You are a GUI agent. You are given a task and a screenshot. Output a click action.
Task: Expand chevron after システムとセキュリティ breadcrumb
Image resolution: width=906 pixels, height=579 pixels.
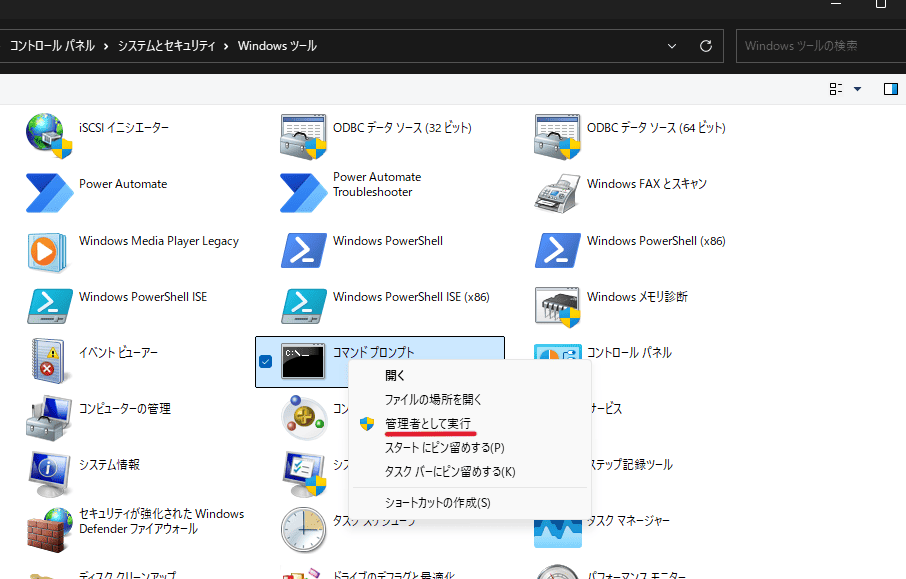coord(226,46)
